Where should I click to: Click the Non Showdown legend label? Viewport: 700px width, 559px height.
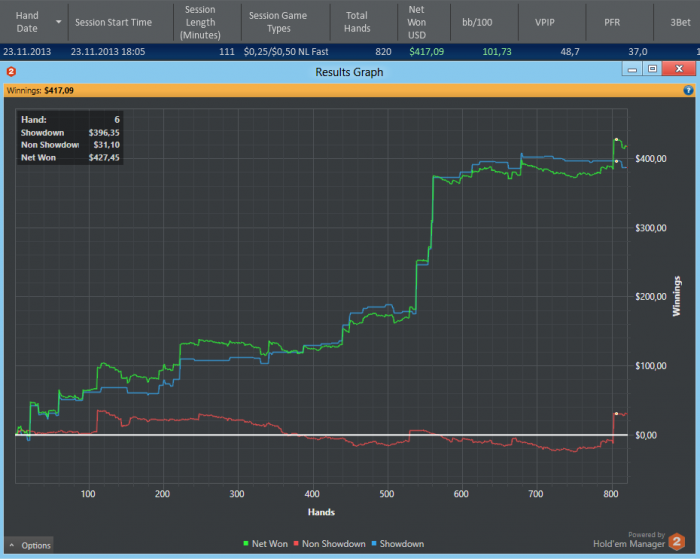(x=333, y=543)
